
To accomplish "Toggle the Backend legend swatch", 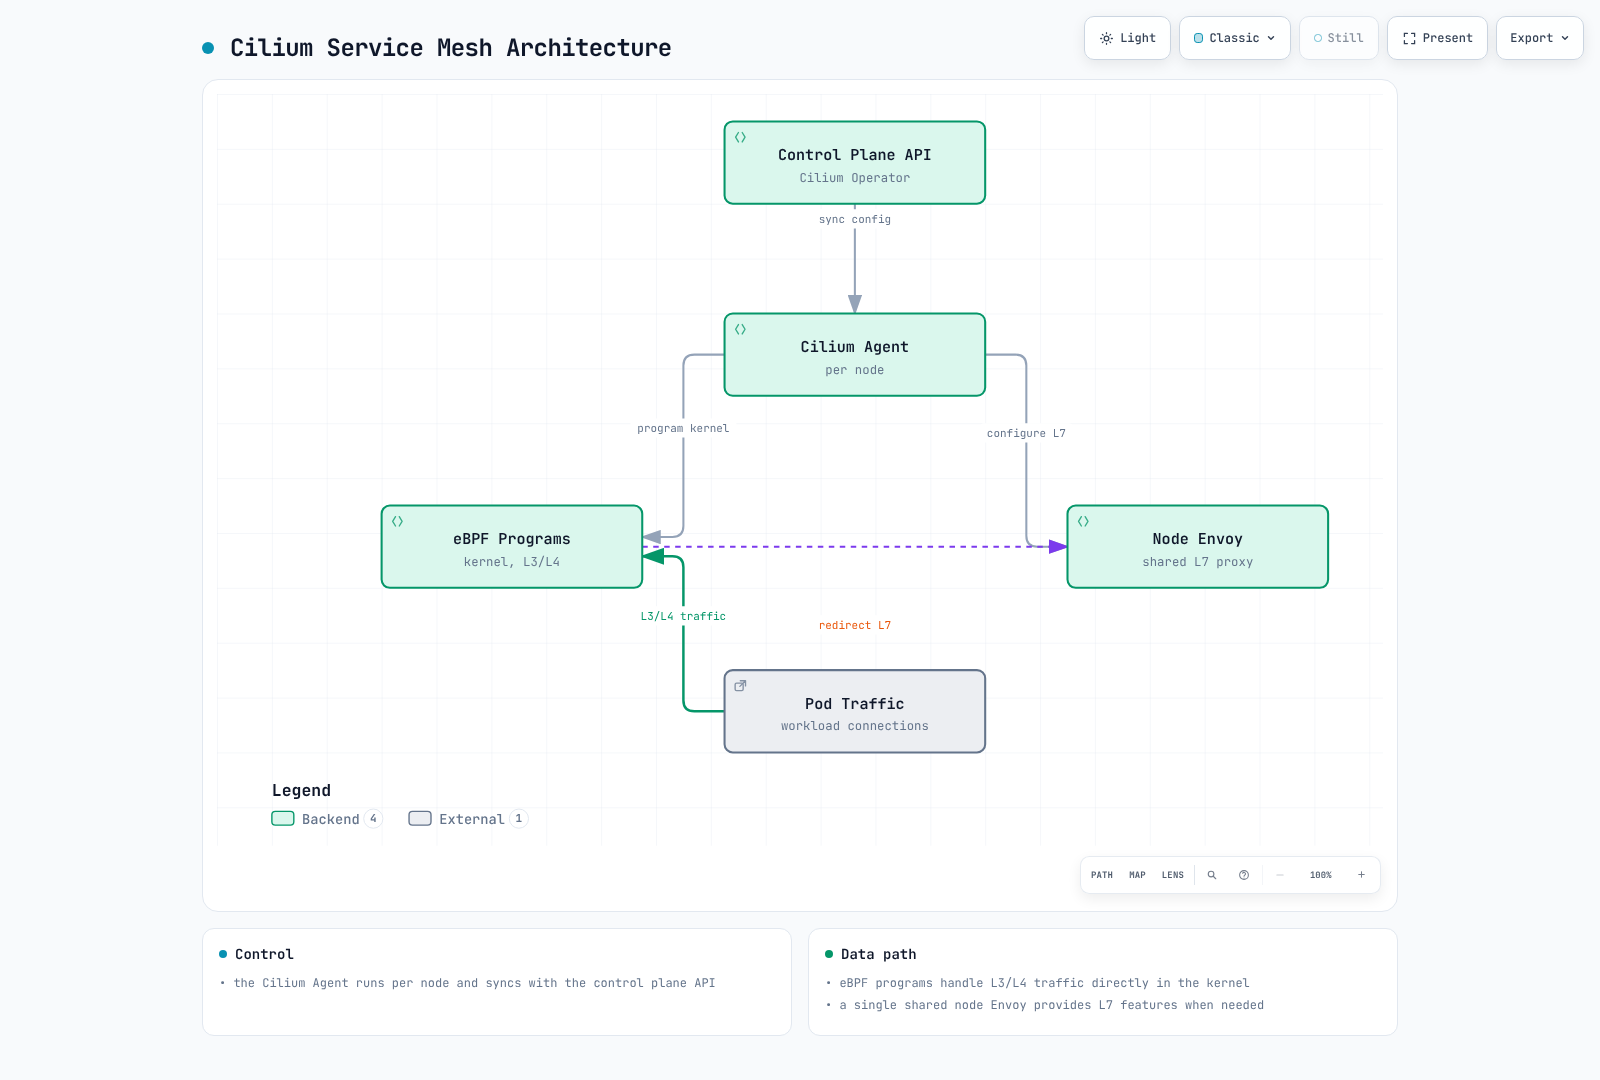I will (283, 819).
